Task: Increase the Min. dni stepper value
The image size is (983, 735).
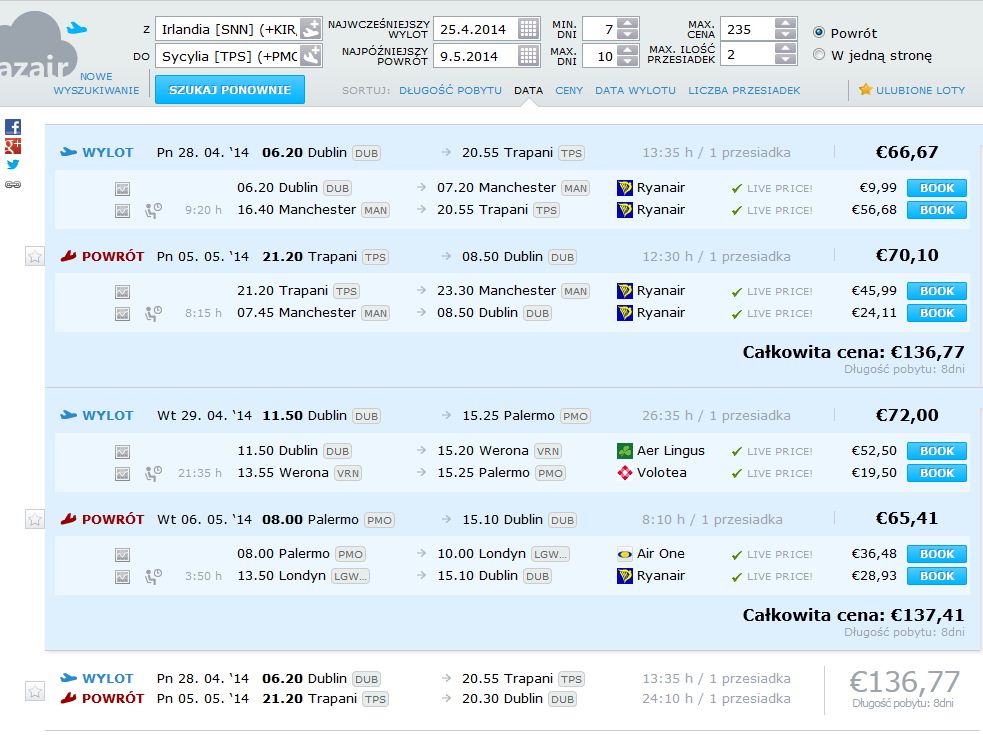Action: 628,23
